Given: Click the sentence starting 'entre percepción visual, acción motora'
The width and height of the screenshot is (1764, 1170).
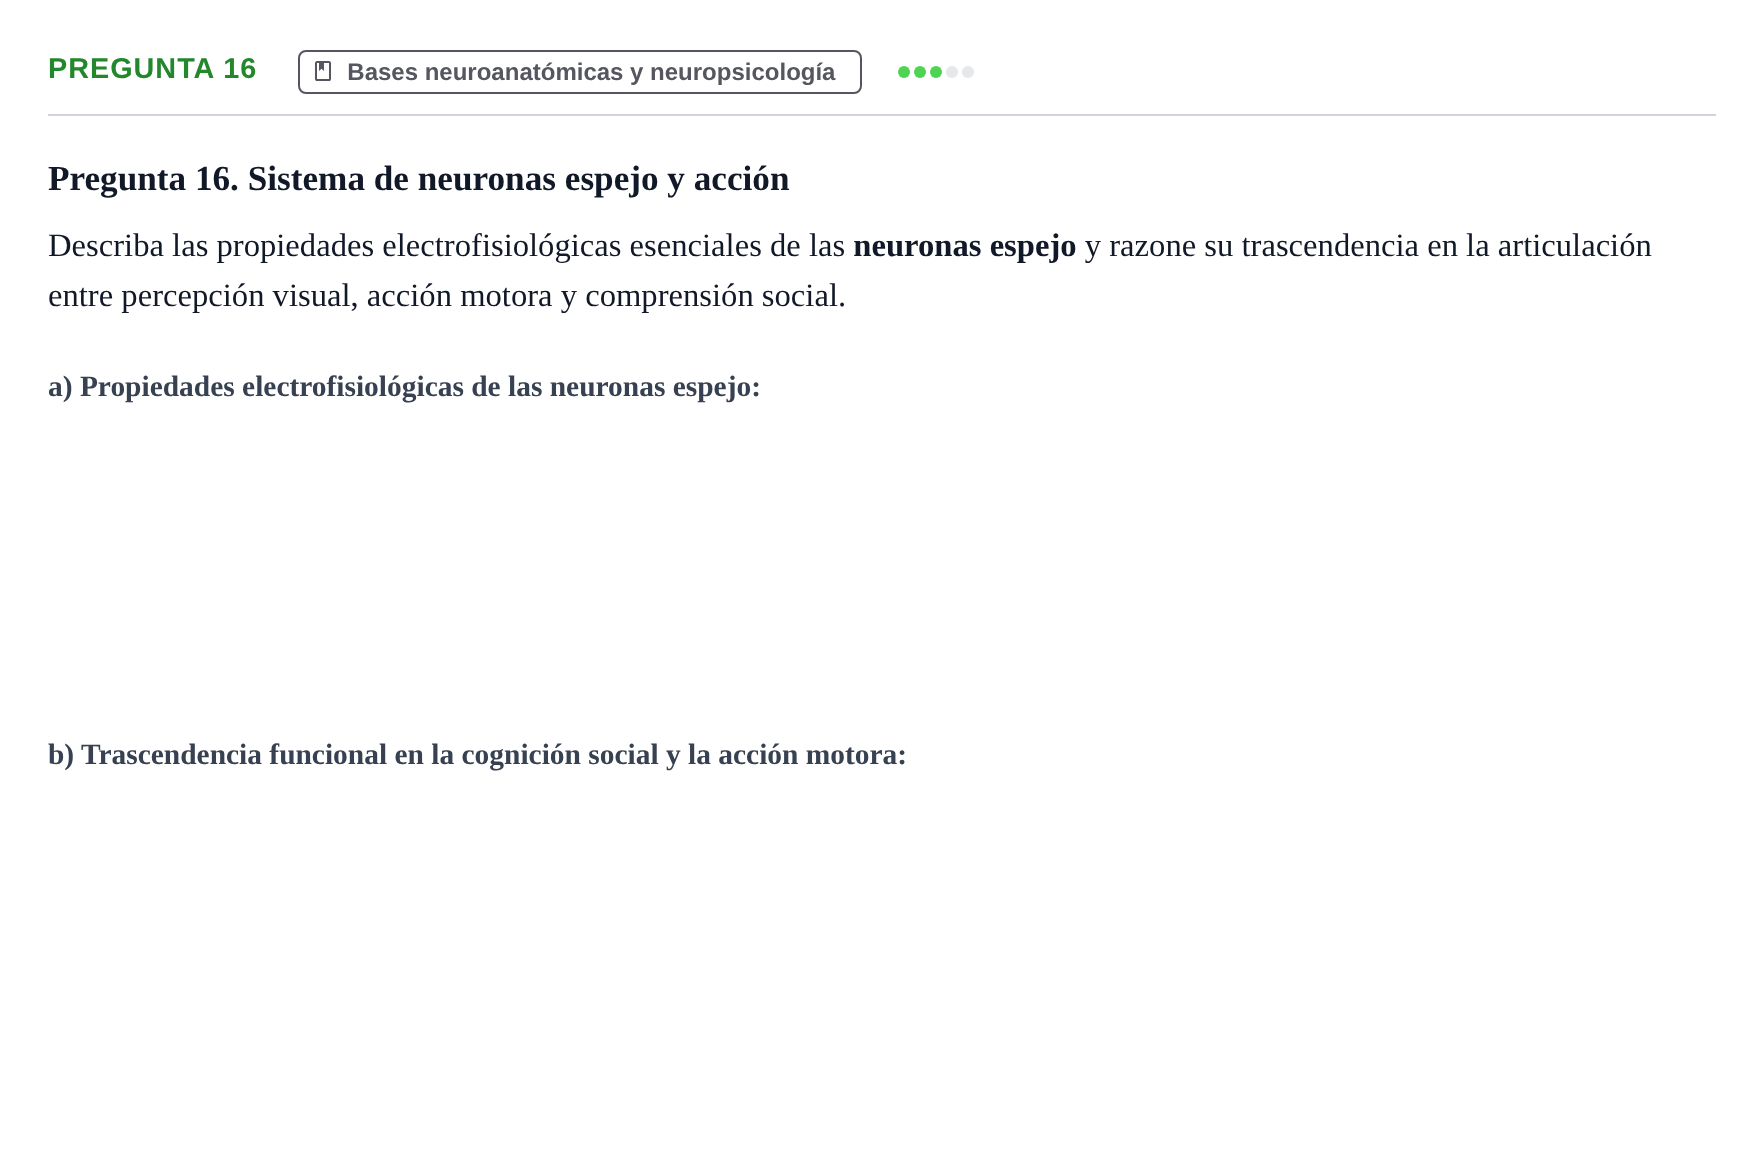Looking at the screenshot, I should (x=447, y=296).
